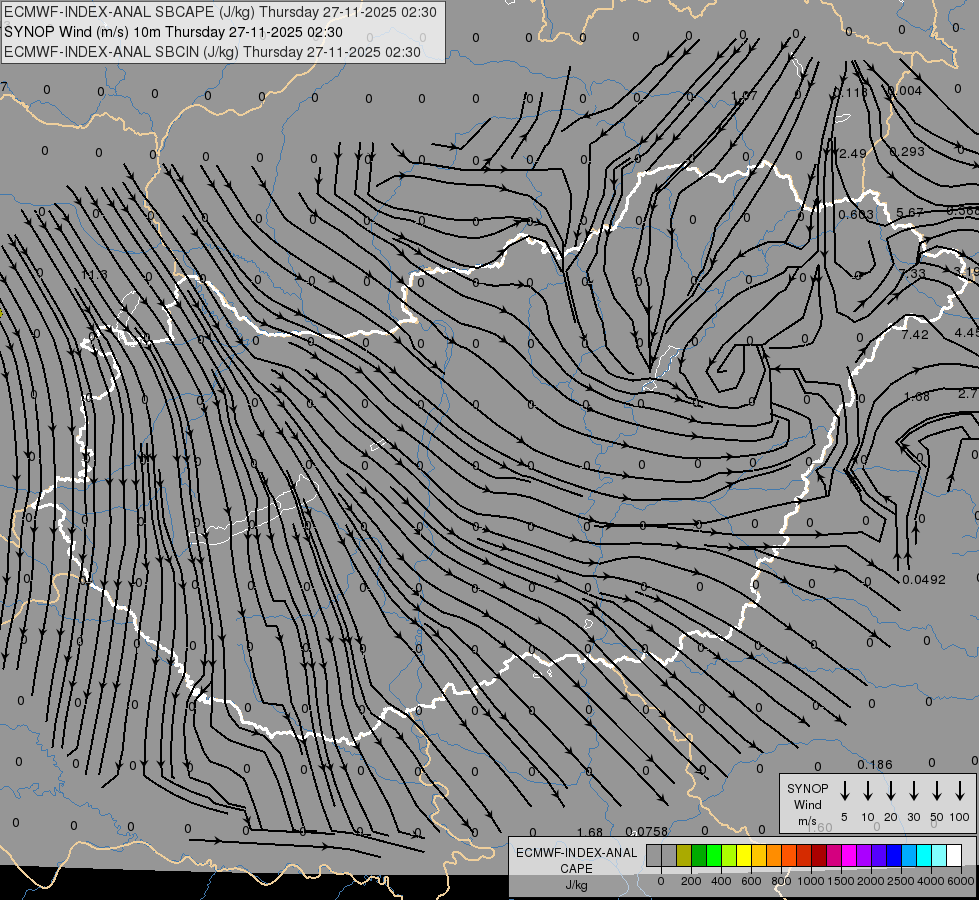
Task: Click the SYNOP Wind m/s legend label
Action: [807, 804]
